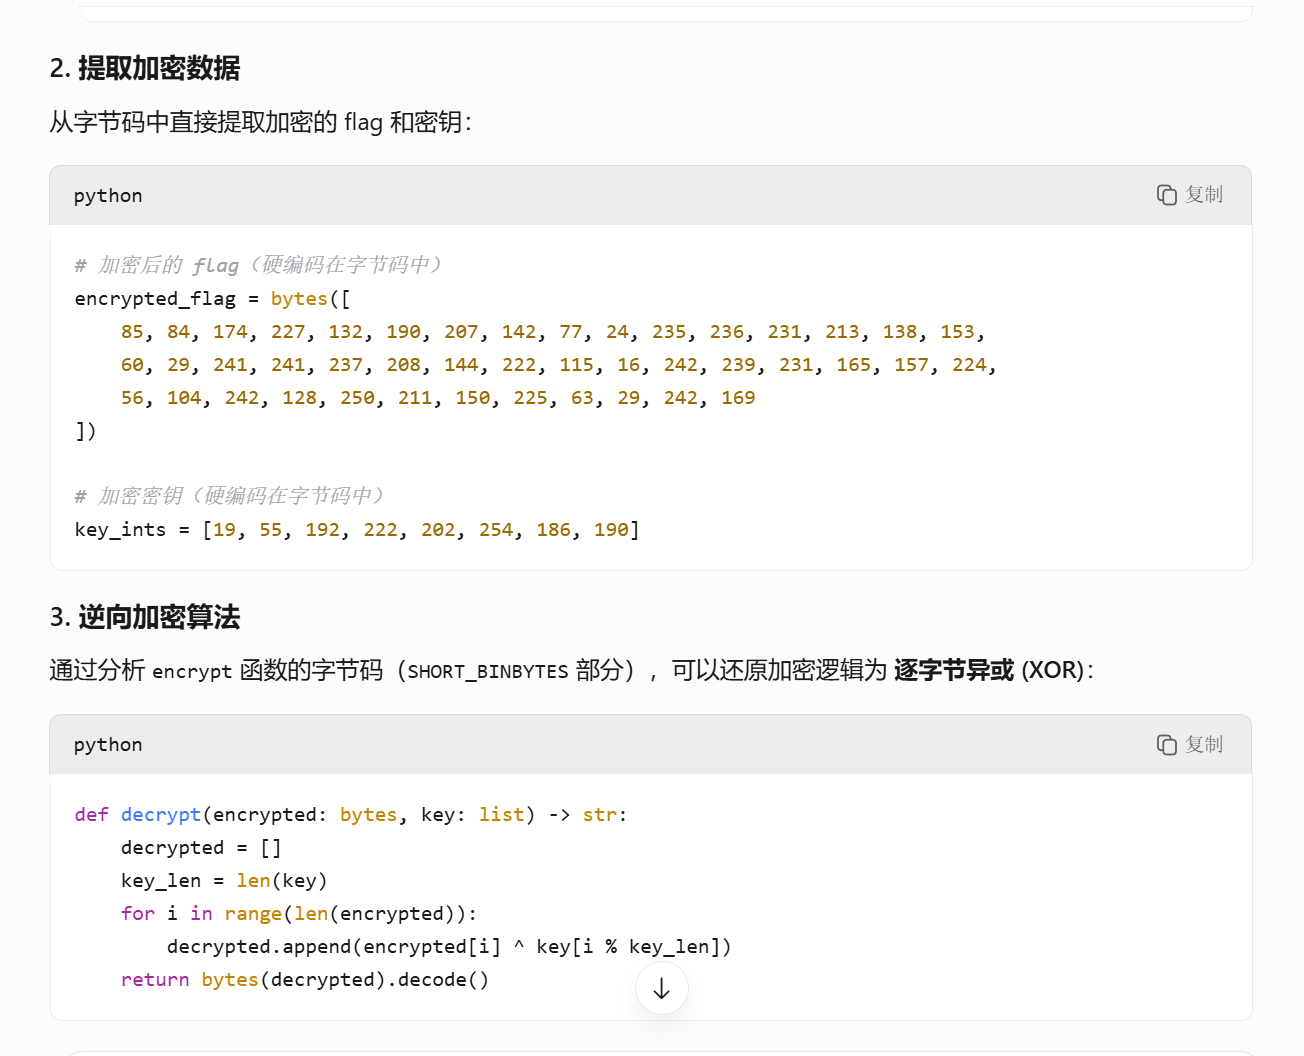This screenshot has width=1304, height=1056.
Task: Click the sentence 从字节码中直接提取加密的 flag 和密钥
Action: (x=260, y=122)
